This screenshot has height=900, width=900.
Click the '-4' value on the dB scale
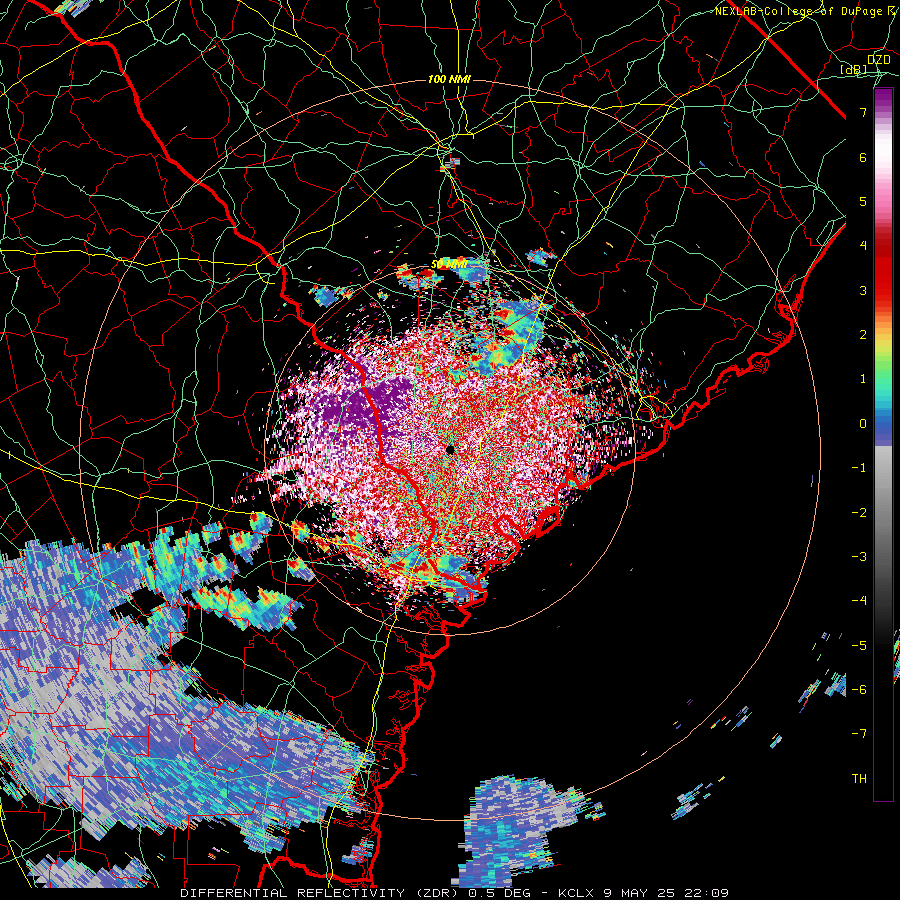click(x=859, y=601)
